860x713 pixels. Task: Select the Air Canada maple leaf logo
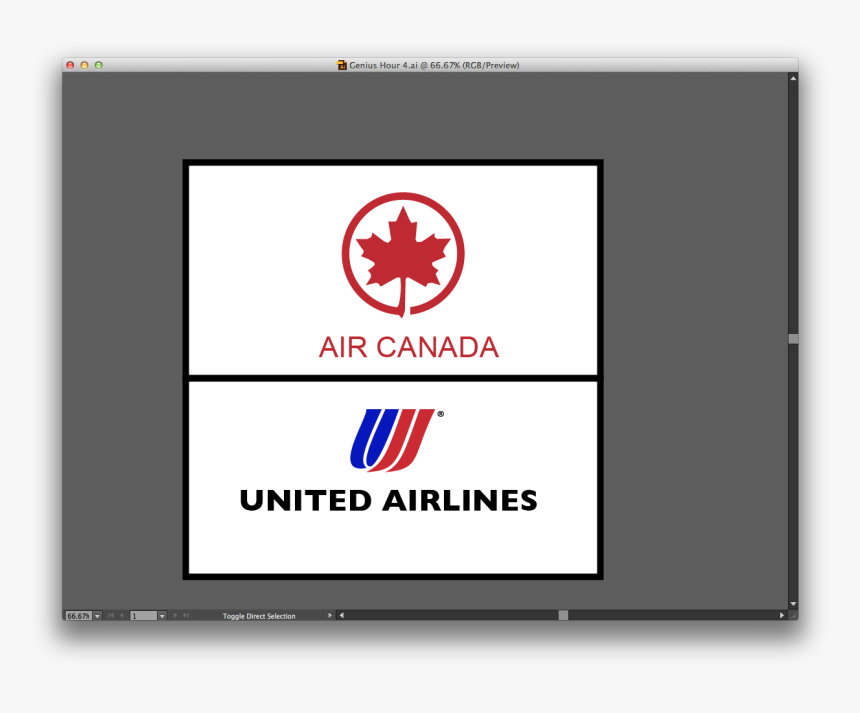click(403, 254)
